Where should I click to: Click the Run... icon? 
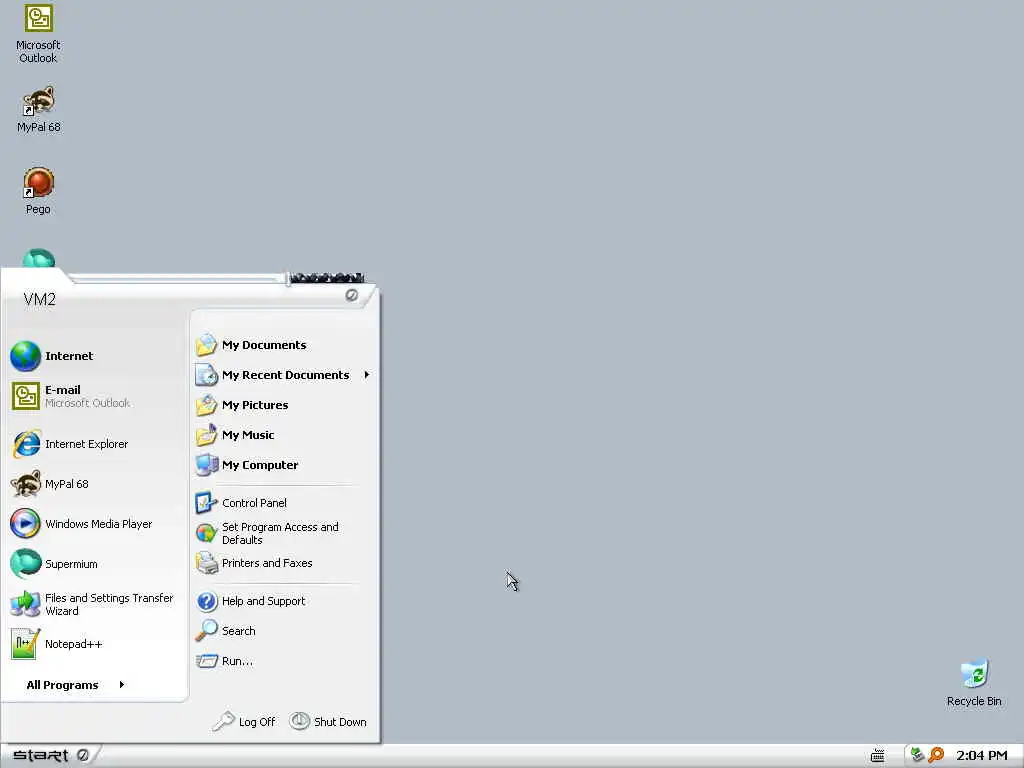tap(206, 661)
